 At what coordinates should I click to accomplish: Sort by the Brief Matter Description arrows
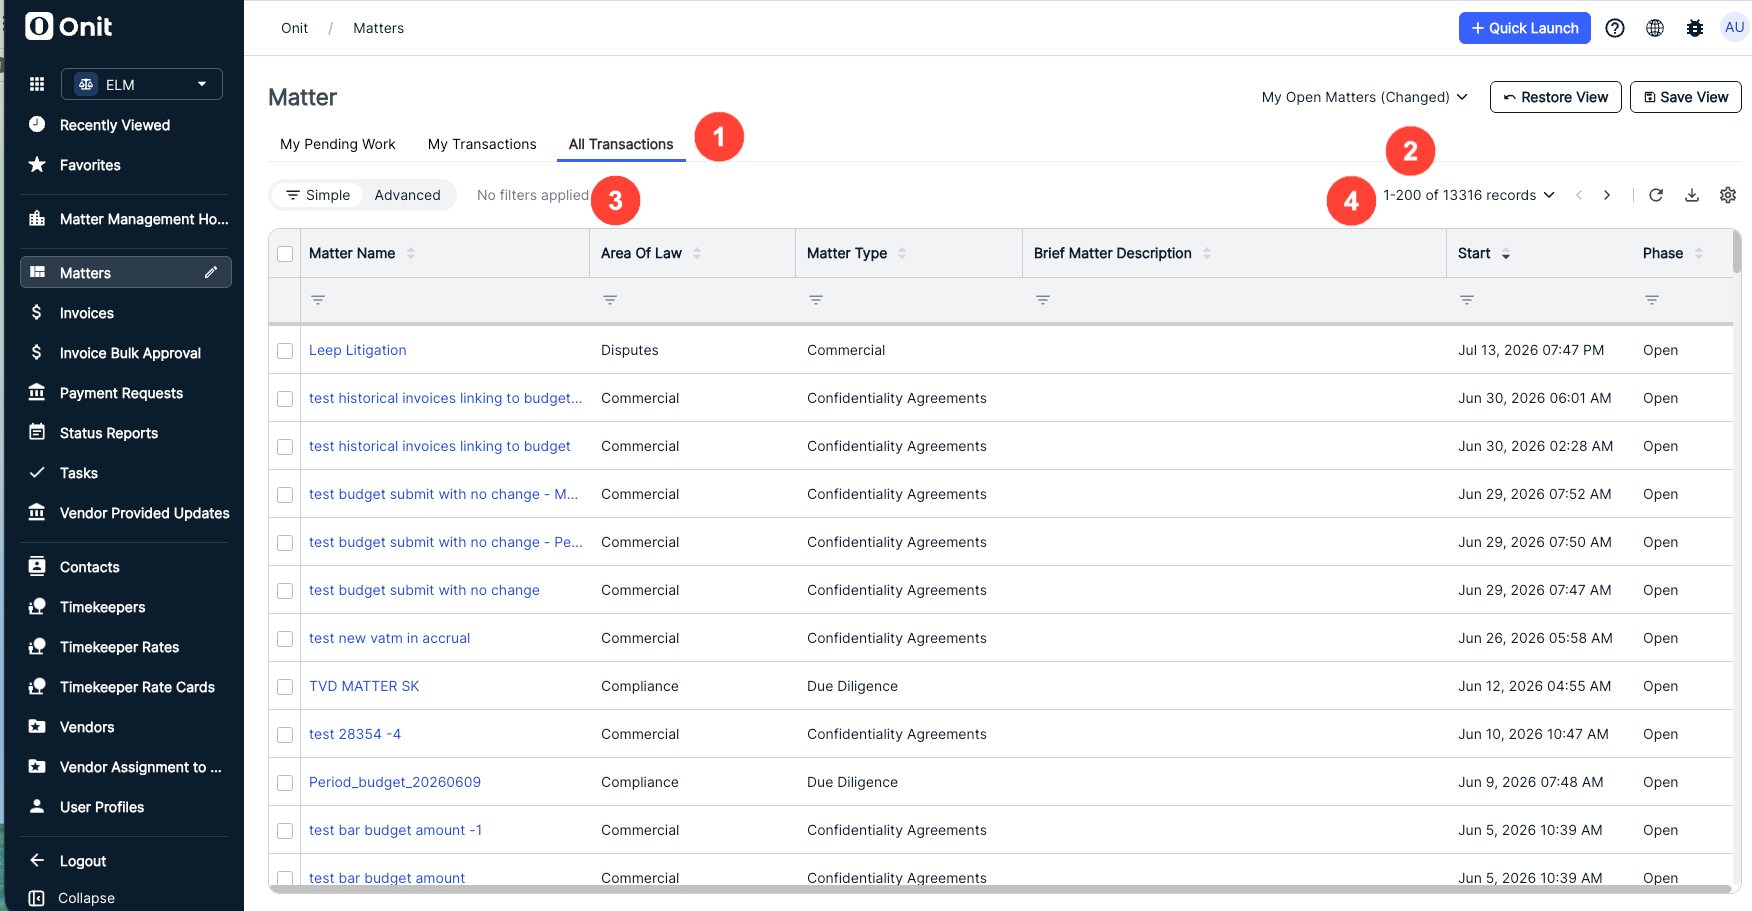[x=1207, y=253]
